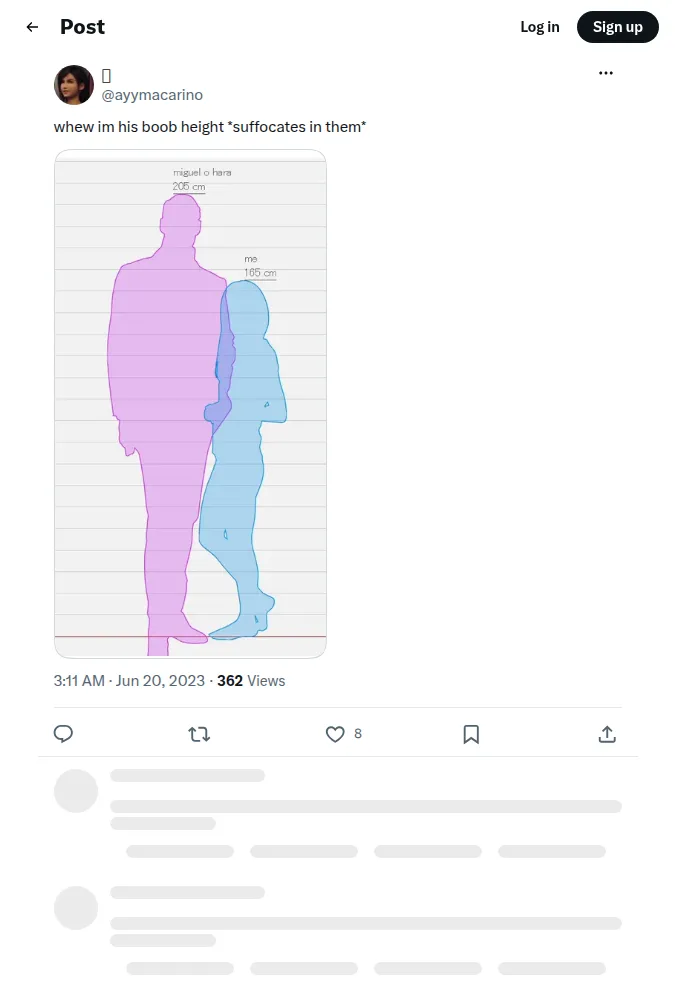
Task: Open the @ayymacarino profile handle
Action: click(152, 95)
